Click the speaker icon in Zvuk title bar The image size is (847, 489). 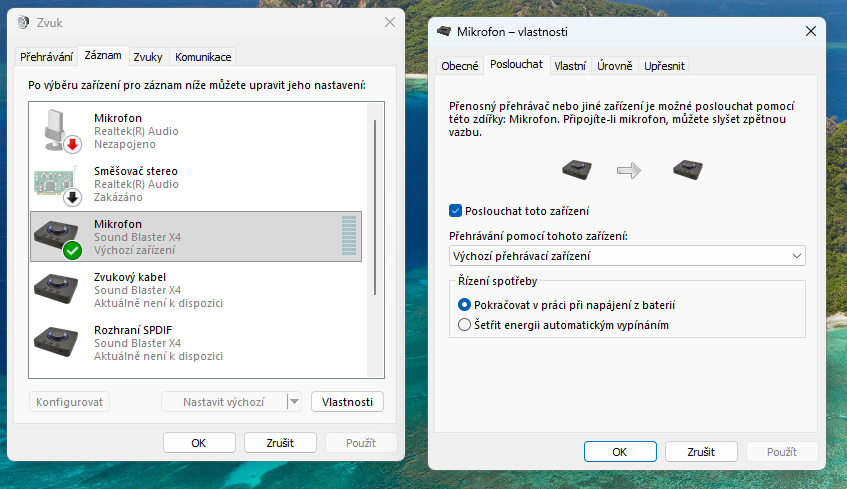click(x=23, y=23)
